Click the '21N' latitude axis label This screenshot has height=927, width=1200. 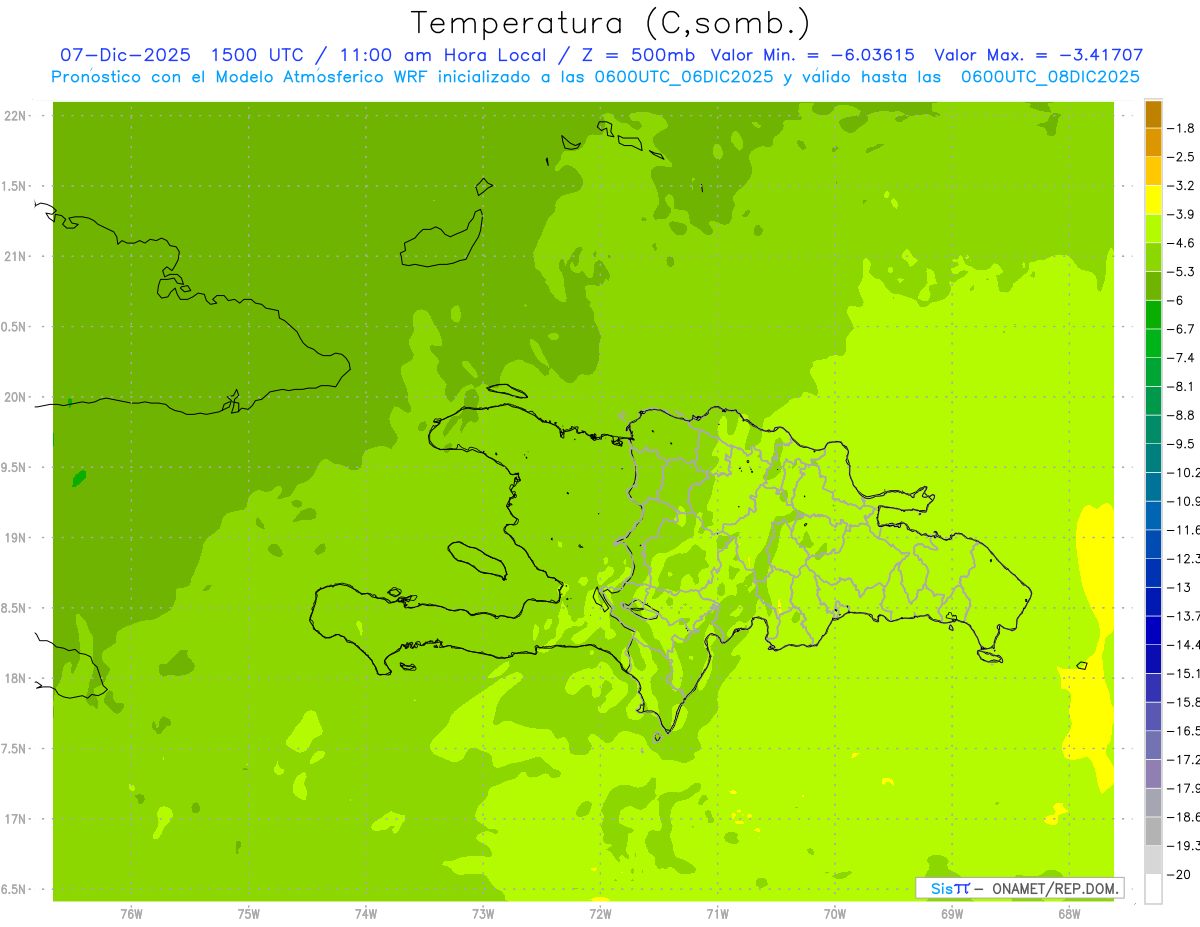point(15,256)
